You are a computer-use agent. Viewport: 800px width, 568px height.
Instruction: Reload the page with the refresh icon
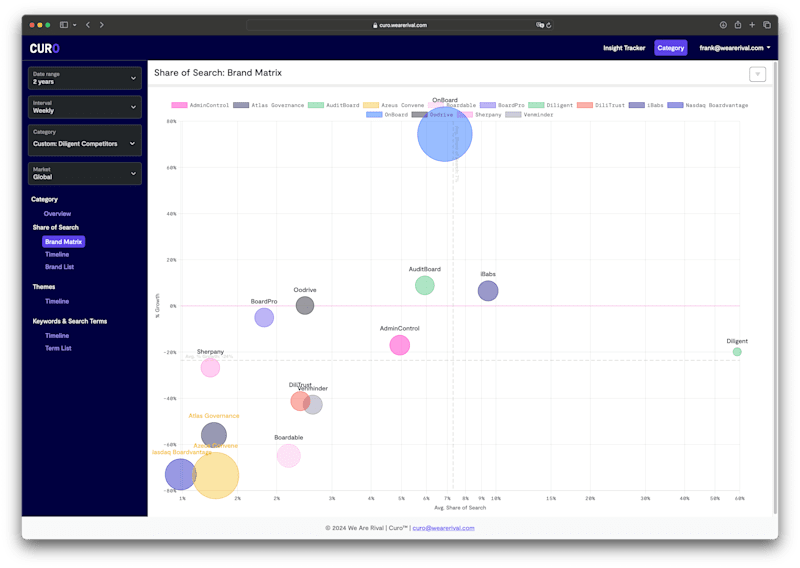(549, 25)
